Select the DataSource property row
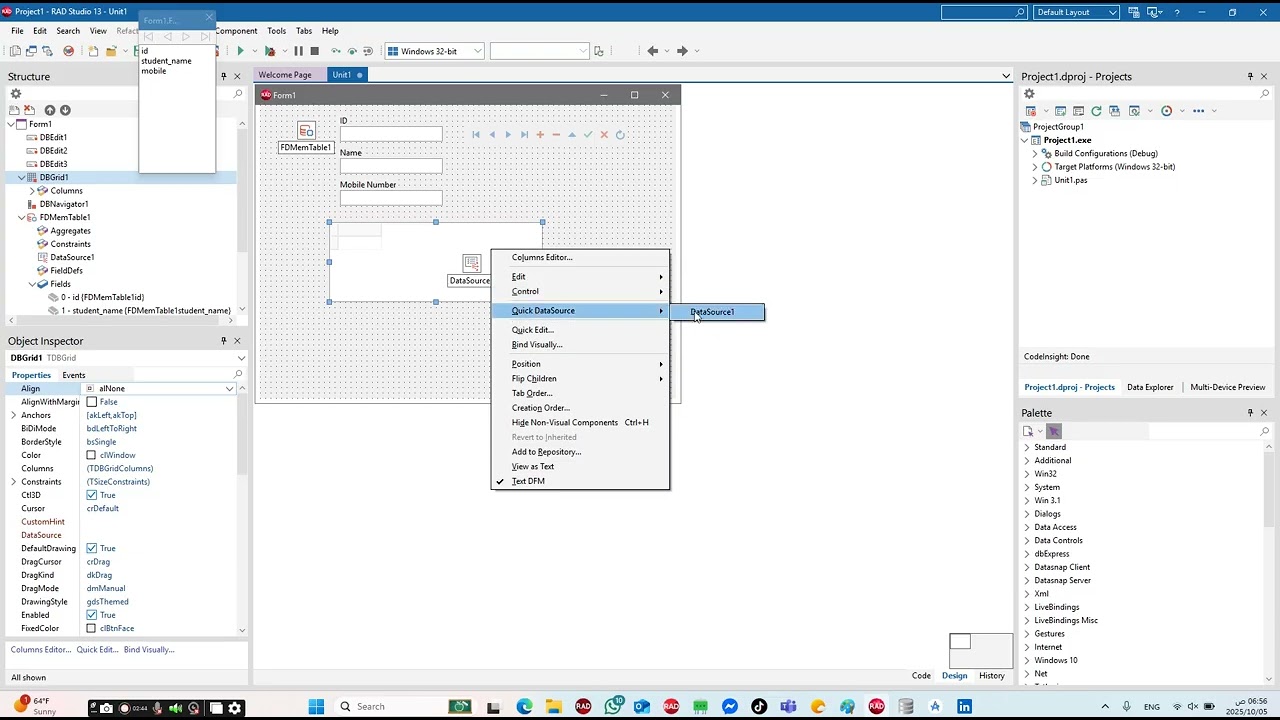Screen dimensions: 1280x720 point(124,535)
